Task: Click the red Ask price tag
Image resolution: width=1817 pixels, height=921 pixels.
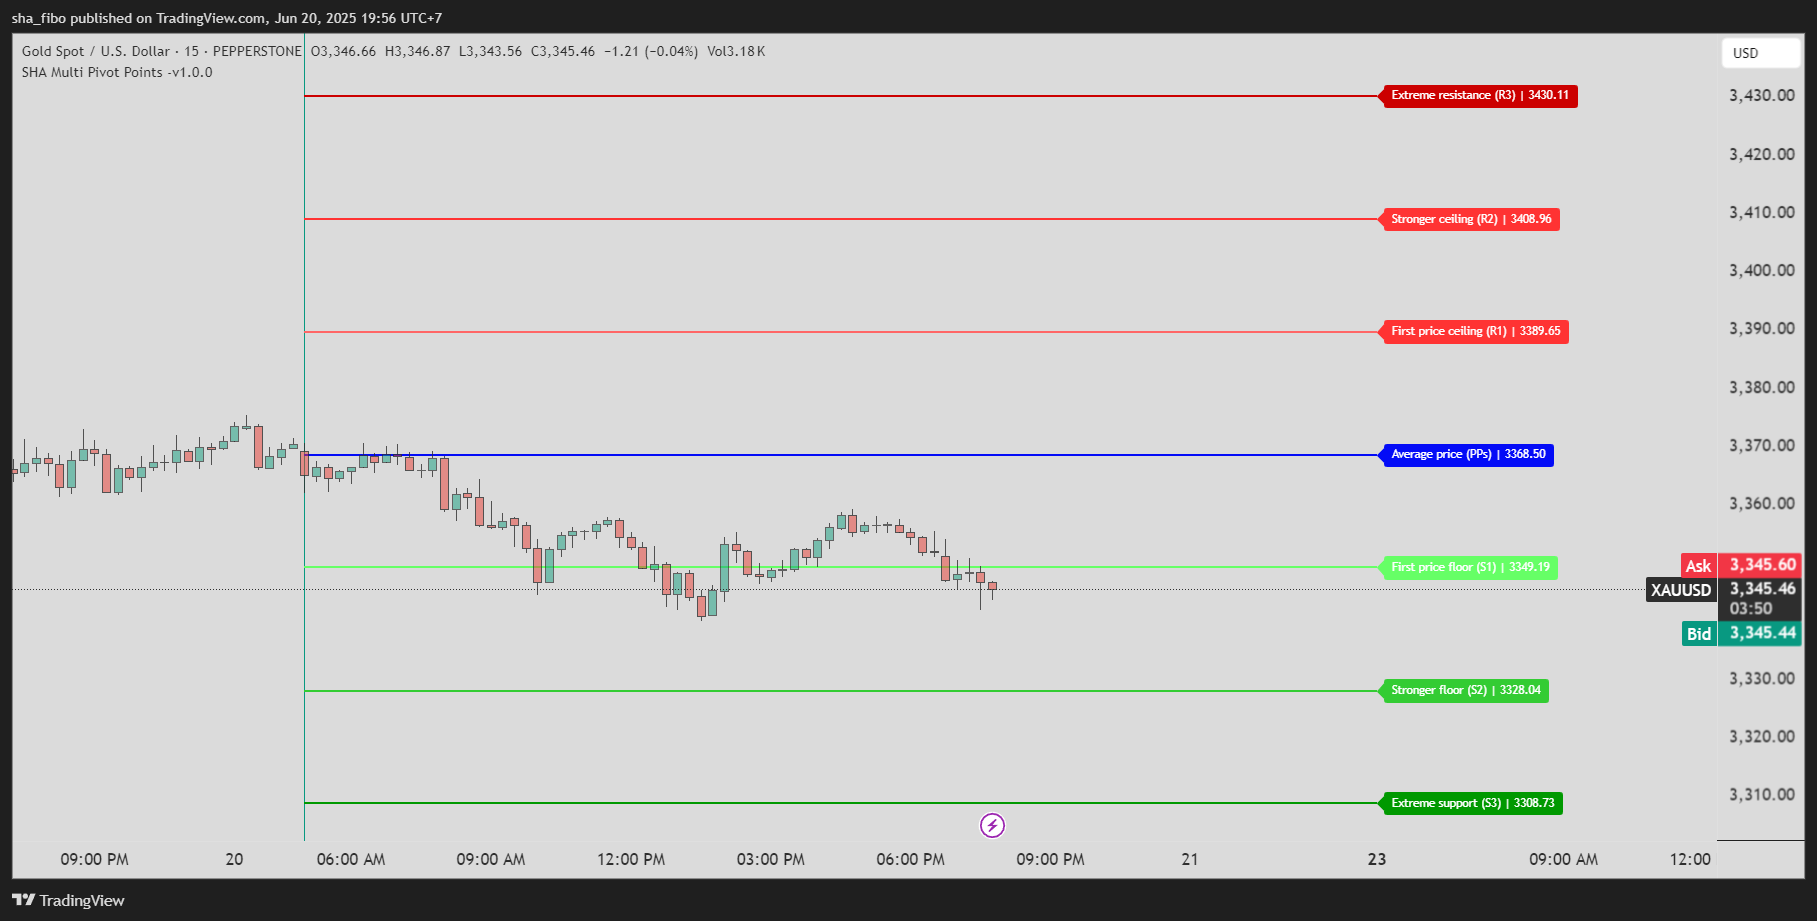Action: [1742, 565]
